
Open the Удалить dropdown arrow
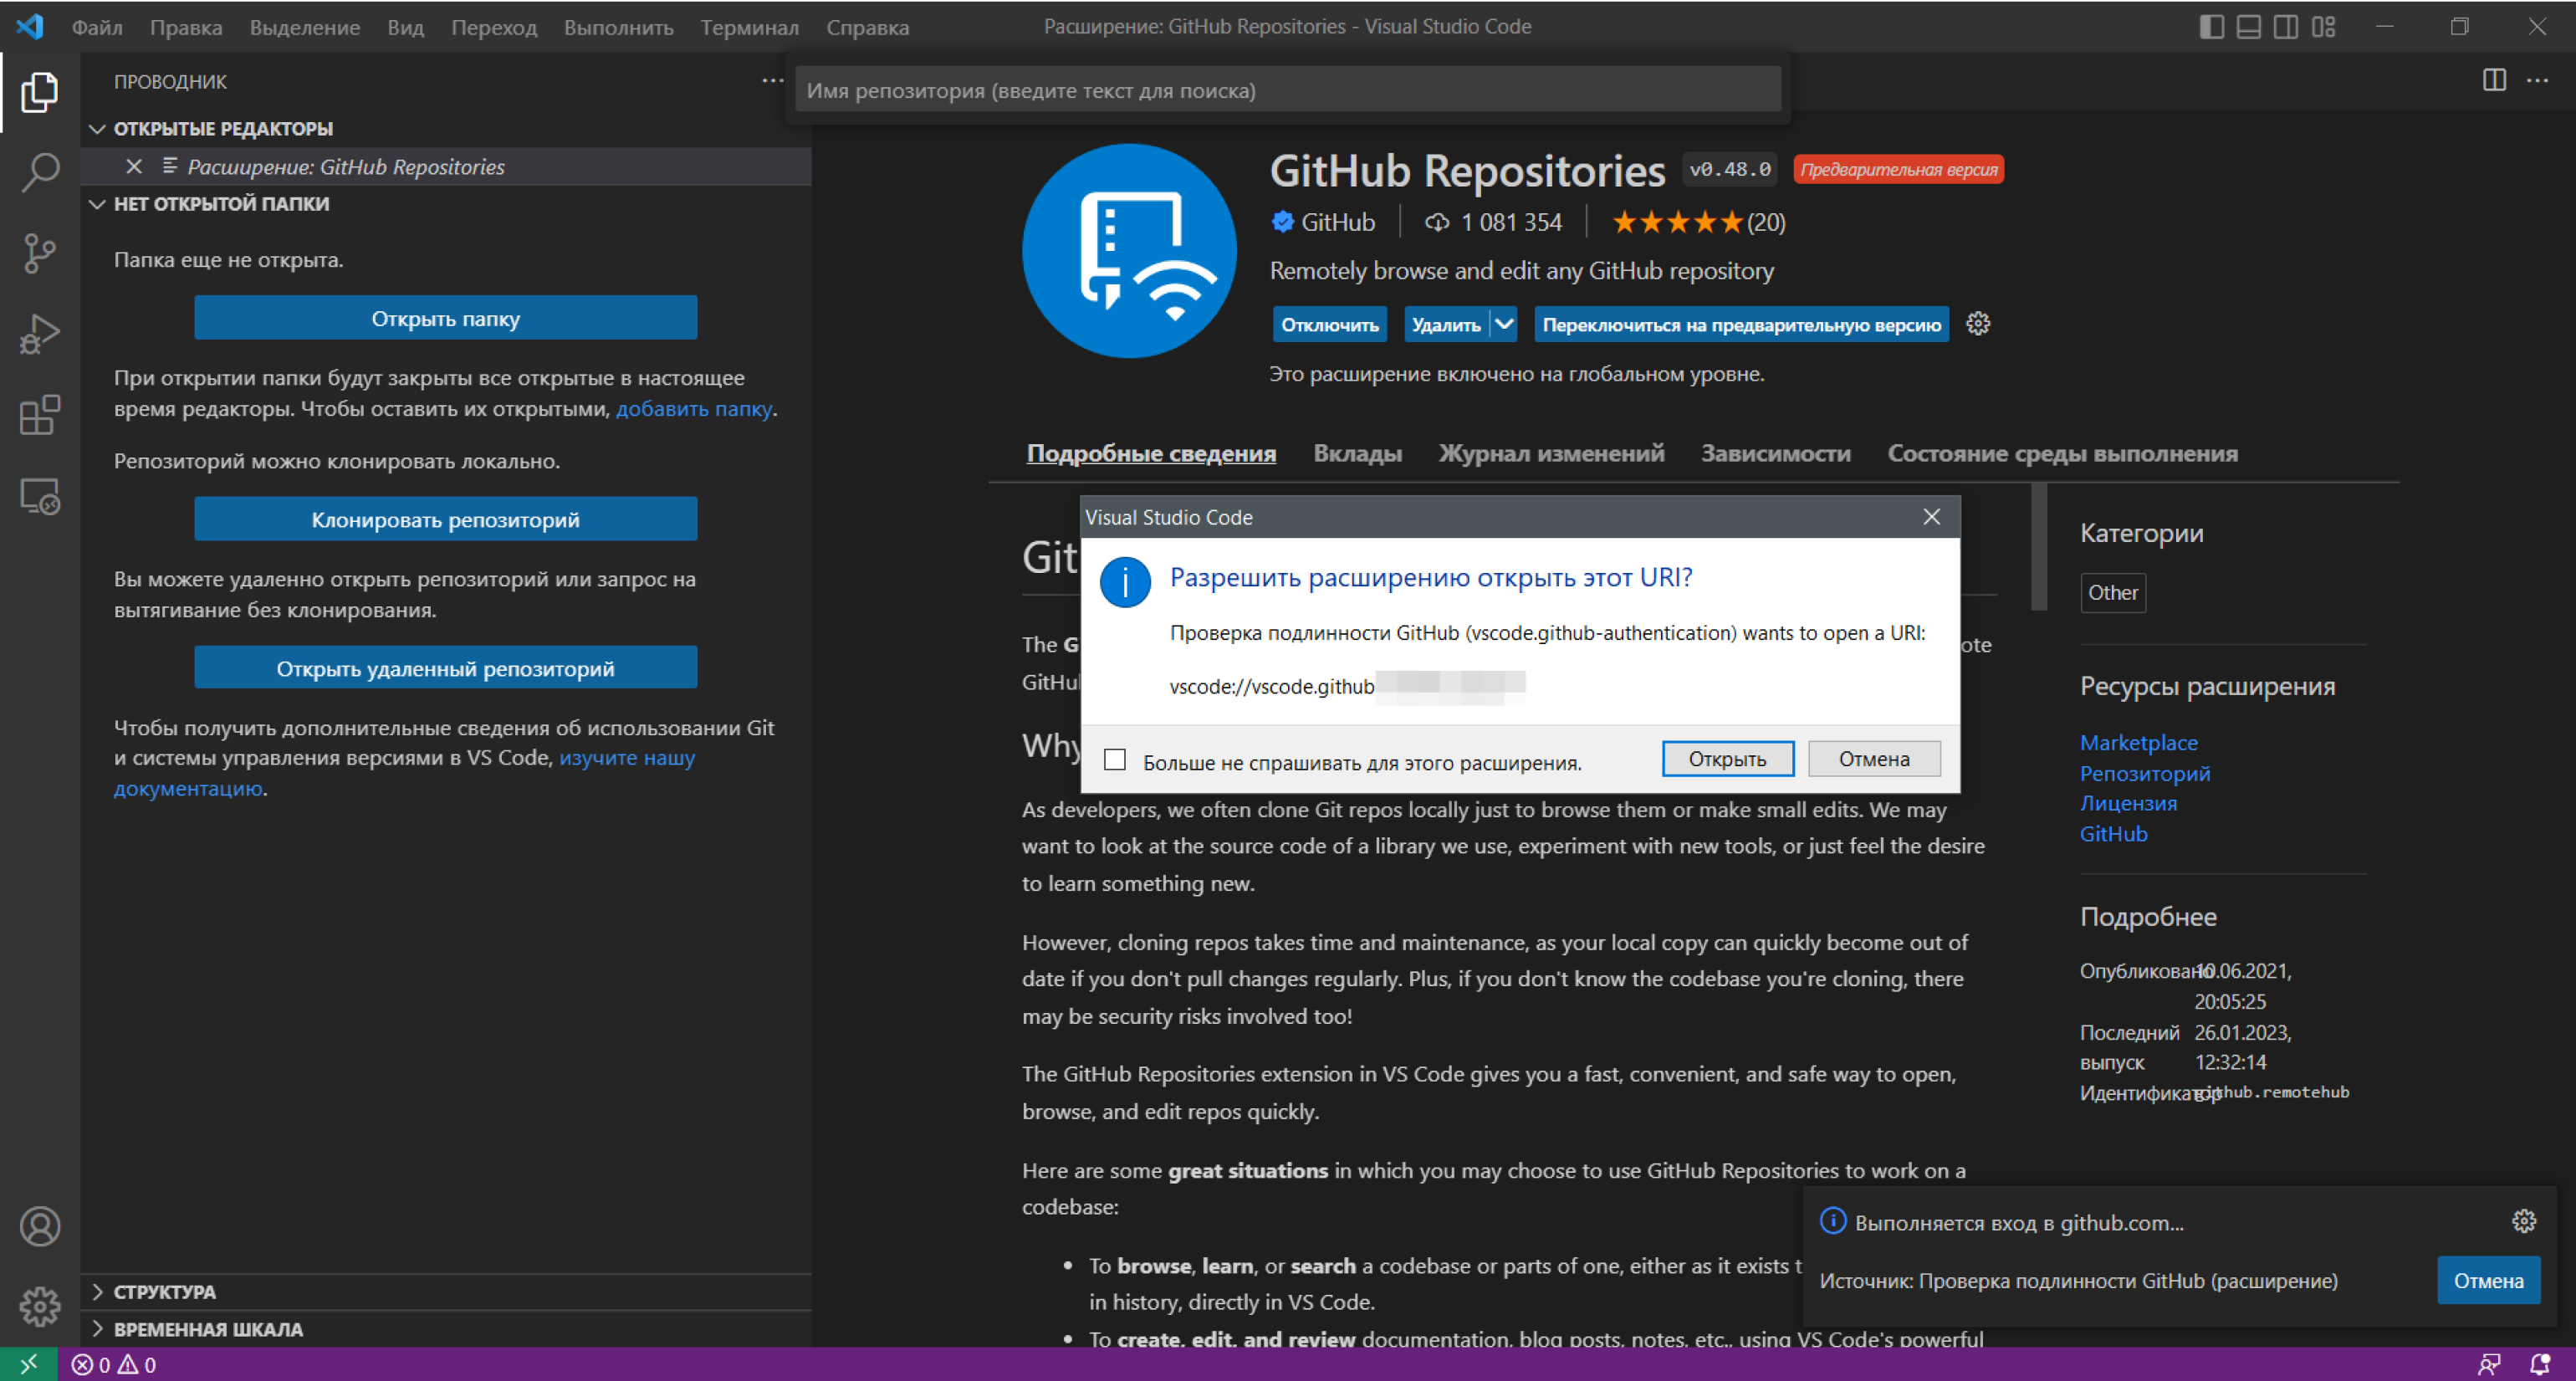tap(1504, 324)
